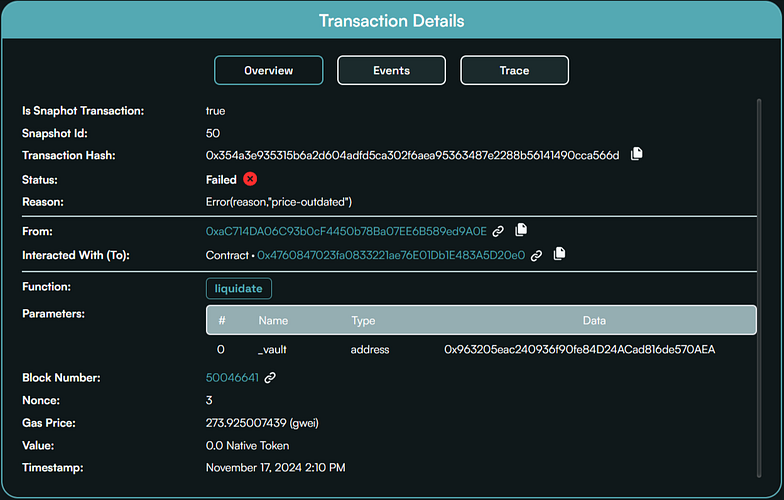Click the 'Transaction Hash:' label
This screenshot has width=784, height=500.
click(x=68, y=156)
